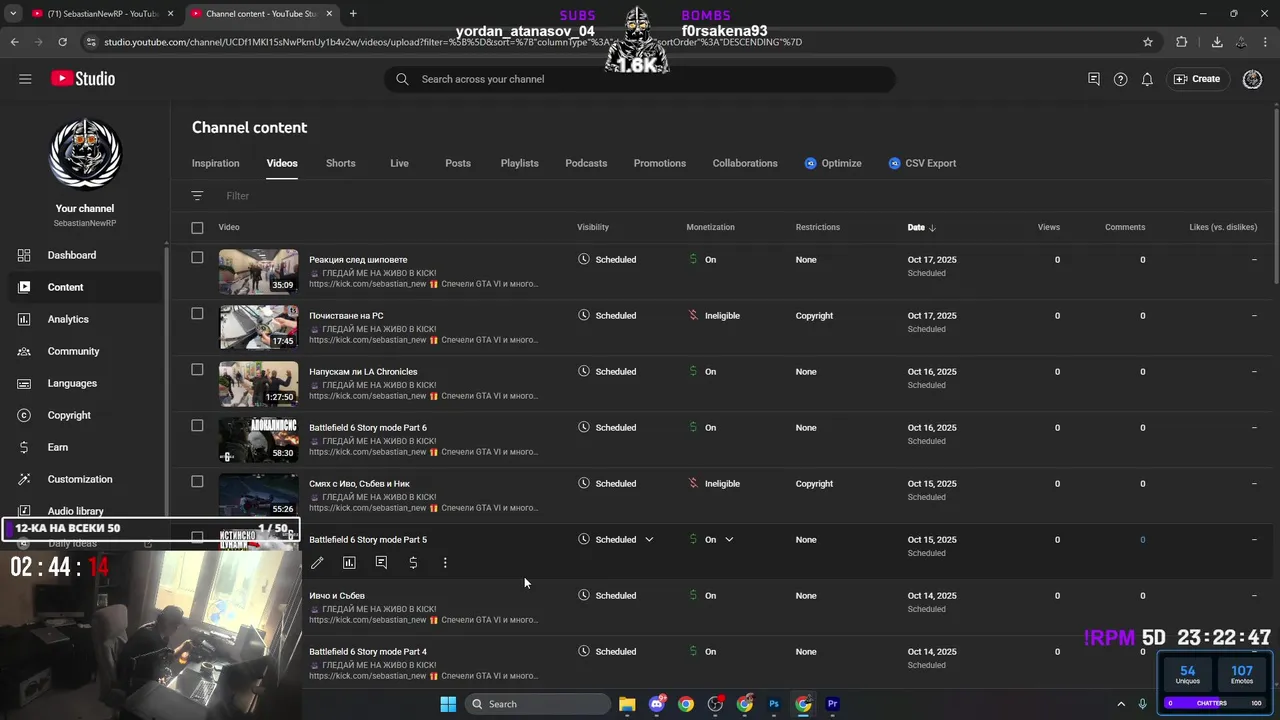Select checkbox for Почистване на PC
Viewport: 1280px width, 720px height.
pyautogui.click(x=197, y=314)
